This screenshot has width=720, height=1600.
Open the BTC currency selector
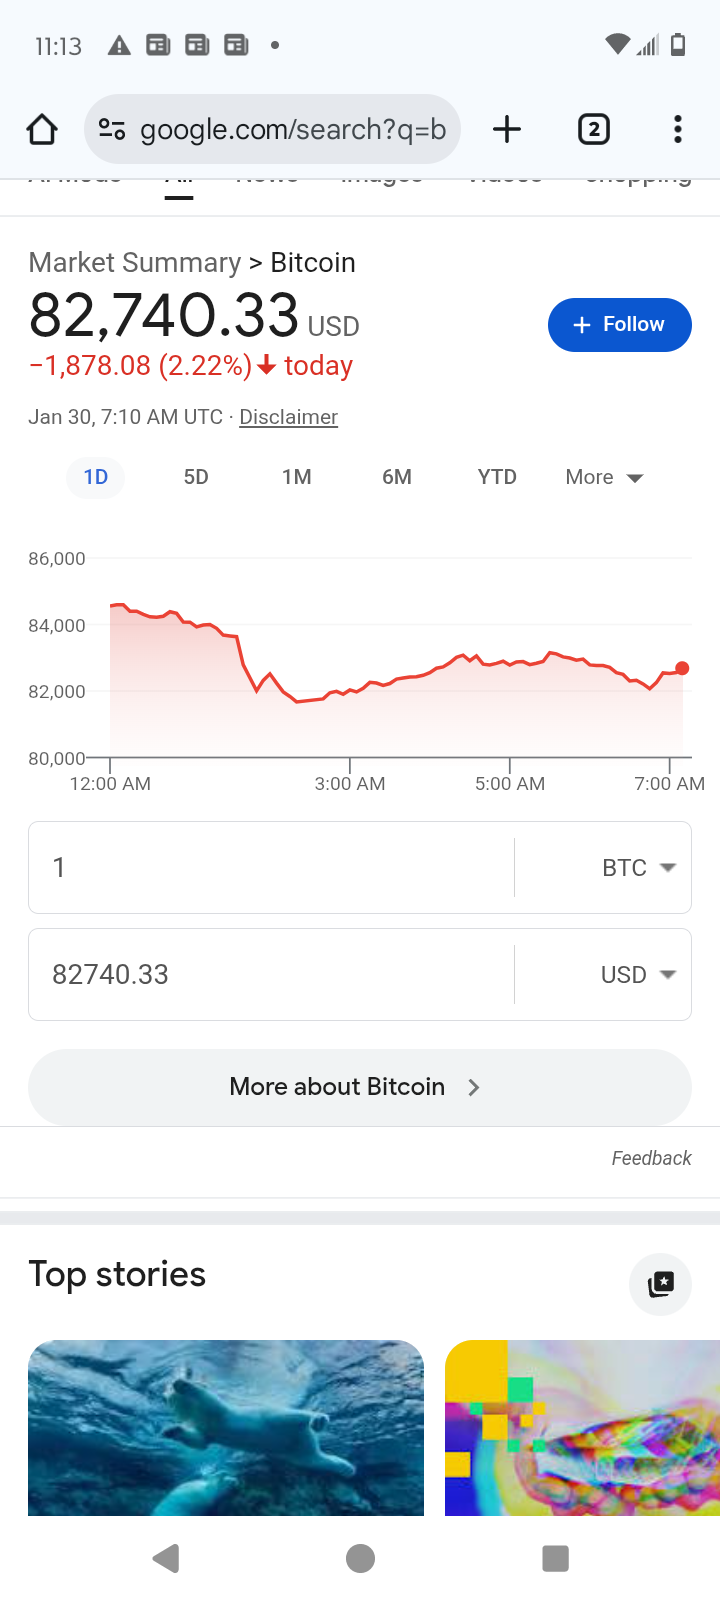coord(638,868)
